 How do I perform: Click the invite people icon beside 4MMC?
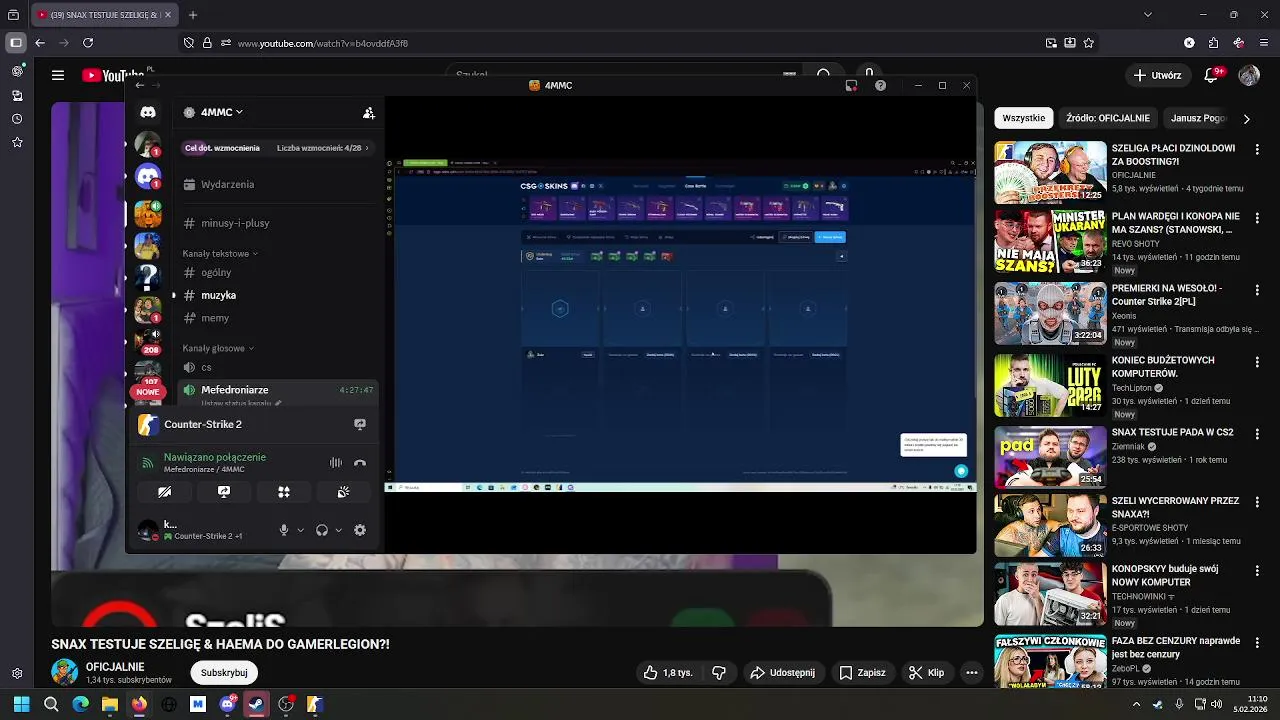(x=368, y=113)
